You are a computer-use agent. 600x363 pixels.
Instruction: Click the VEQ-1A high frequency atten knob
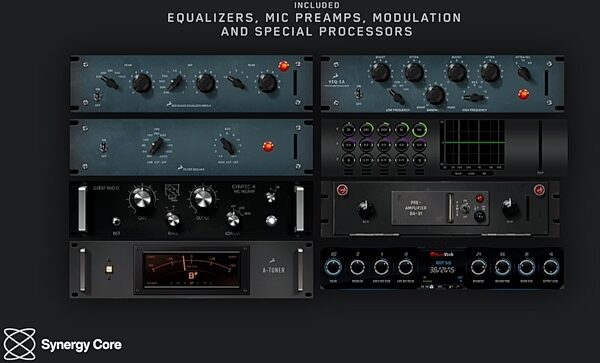coord(491,72)
